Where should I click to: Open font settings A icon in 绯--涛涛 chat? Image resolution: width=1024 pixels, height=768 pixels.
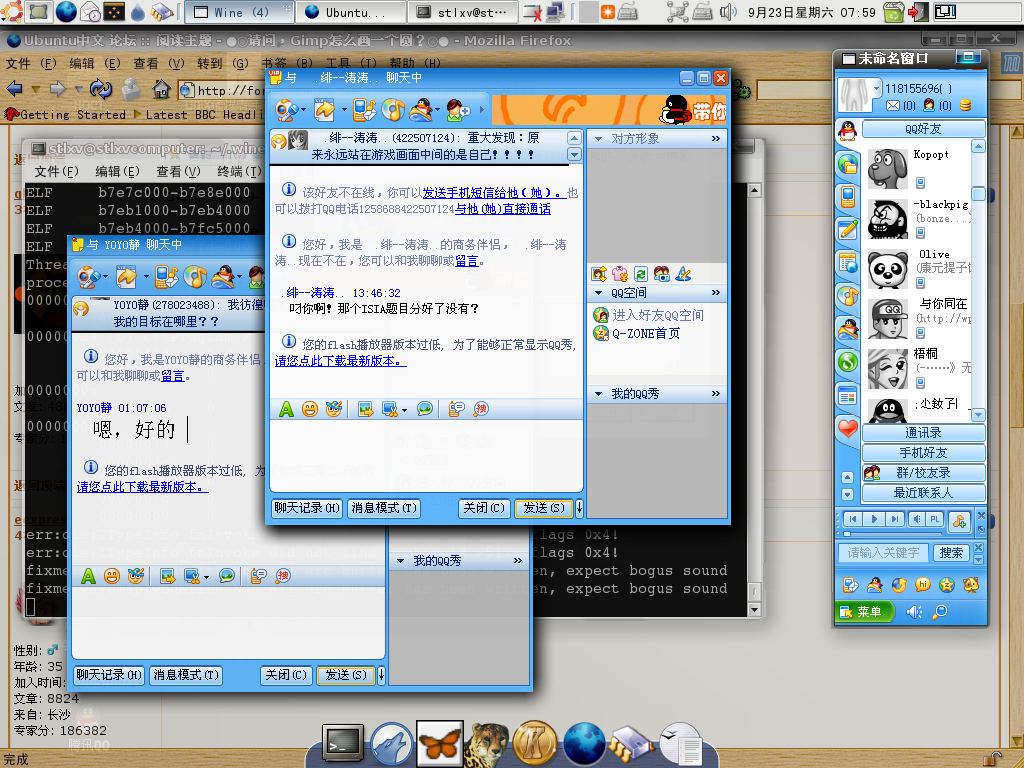[286, 409]
